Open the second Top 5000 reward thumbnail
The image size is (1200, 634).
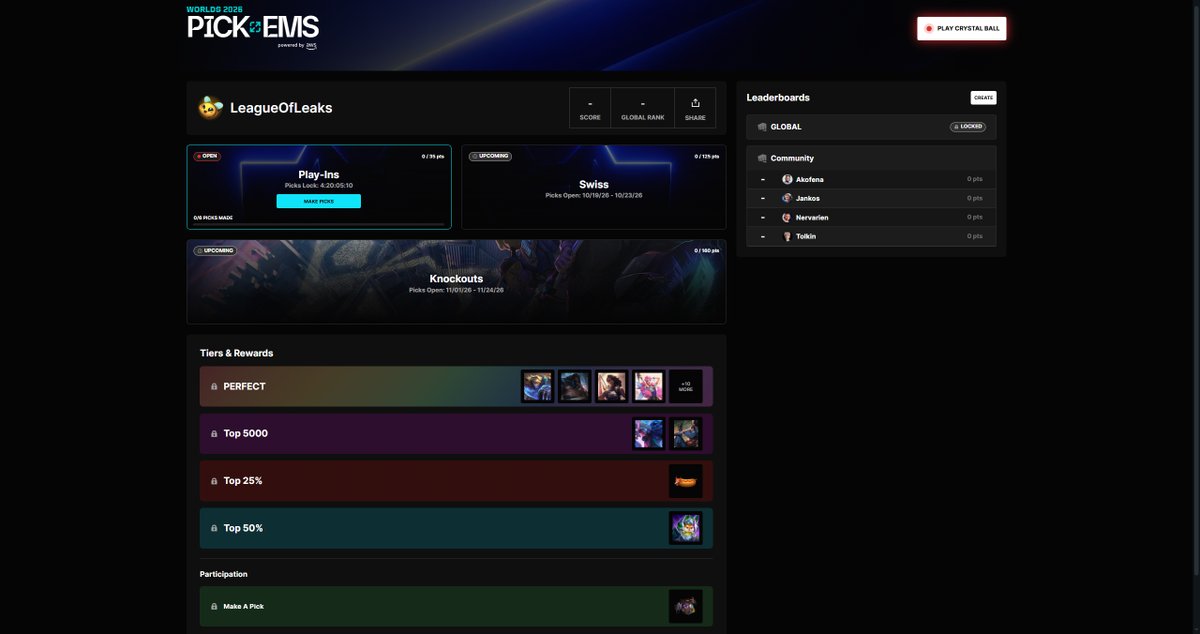[x=686, y=434]
